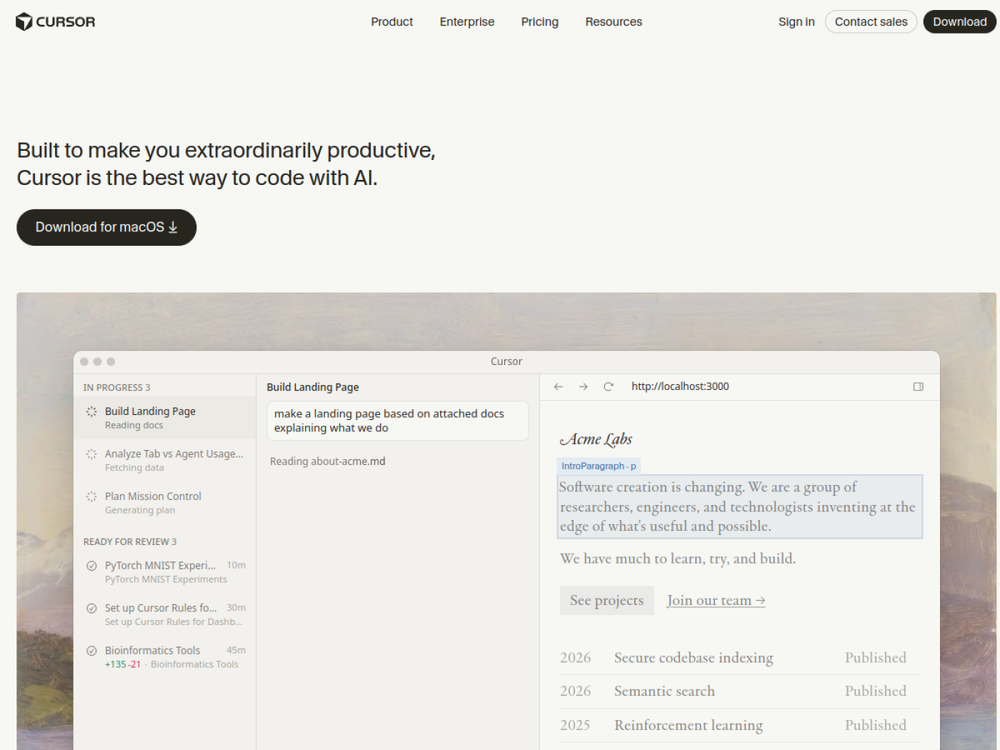
Task: Open the Enterprise menu item
Action: pyautogui.click(x=467, y=22)
